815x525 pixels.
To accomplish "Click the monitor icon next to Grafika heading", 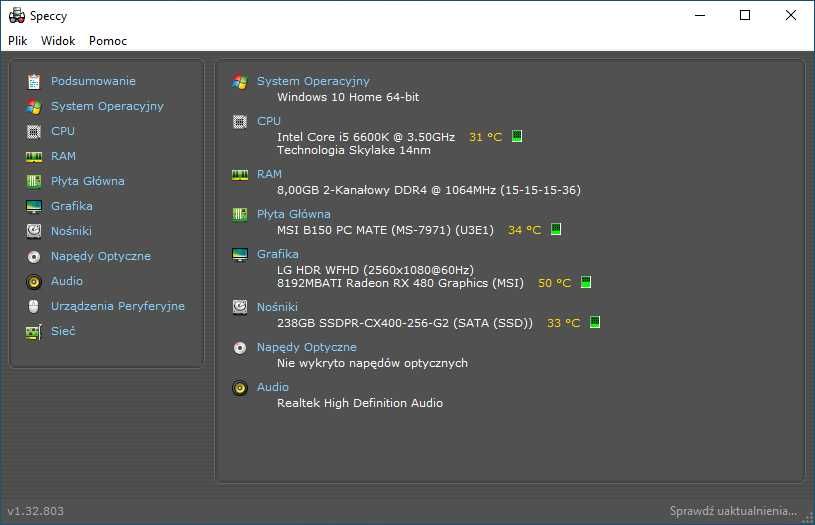I will click(240, 255).
